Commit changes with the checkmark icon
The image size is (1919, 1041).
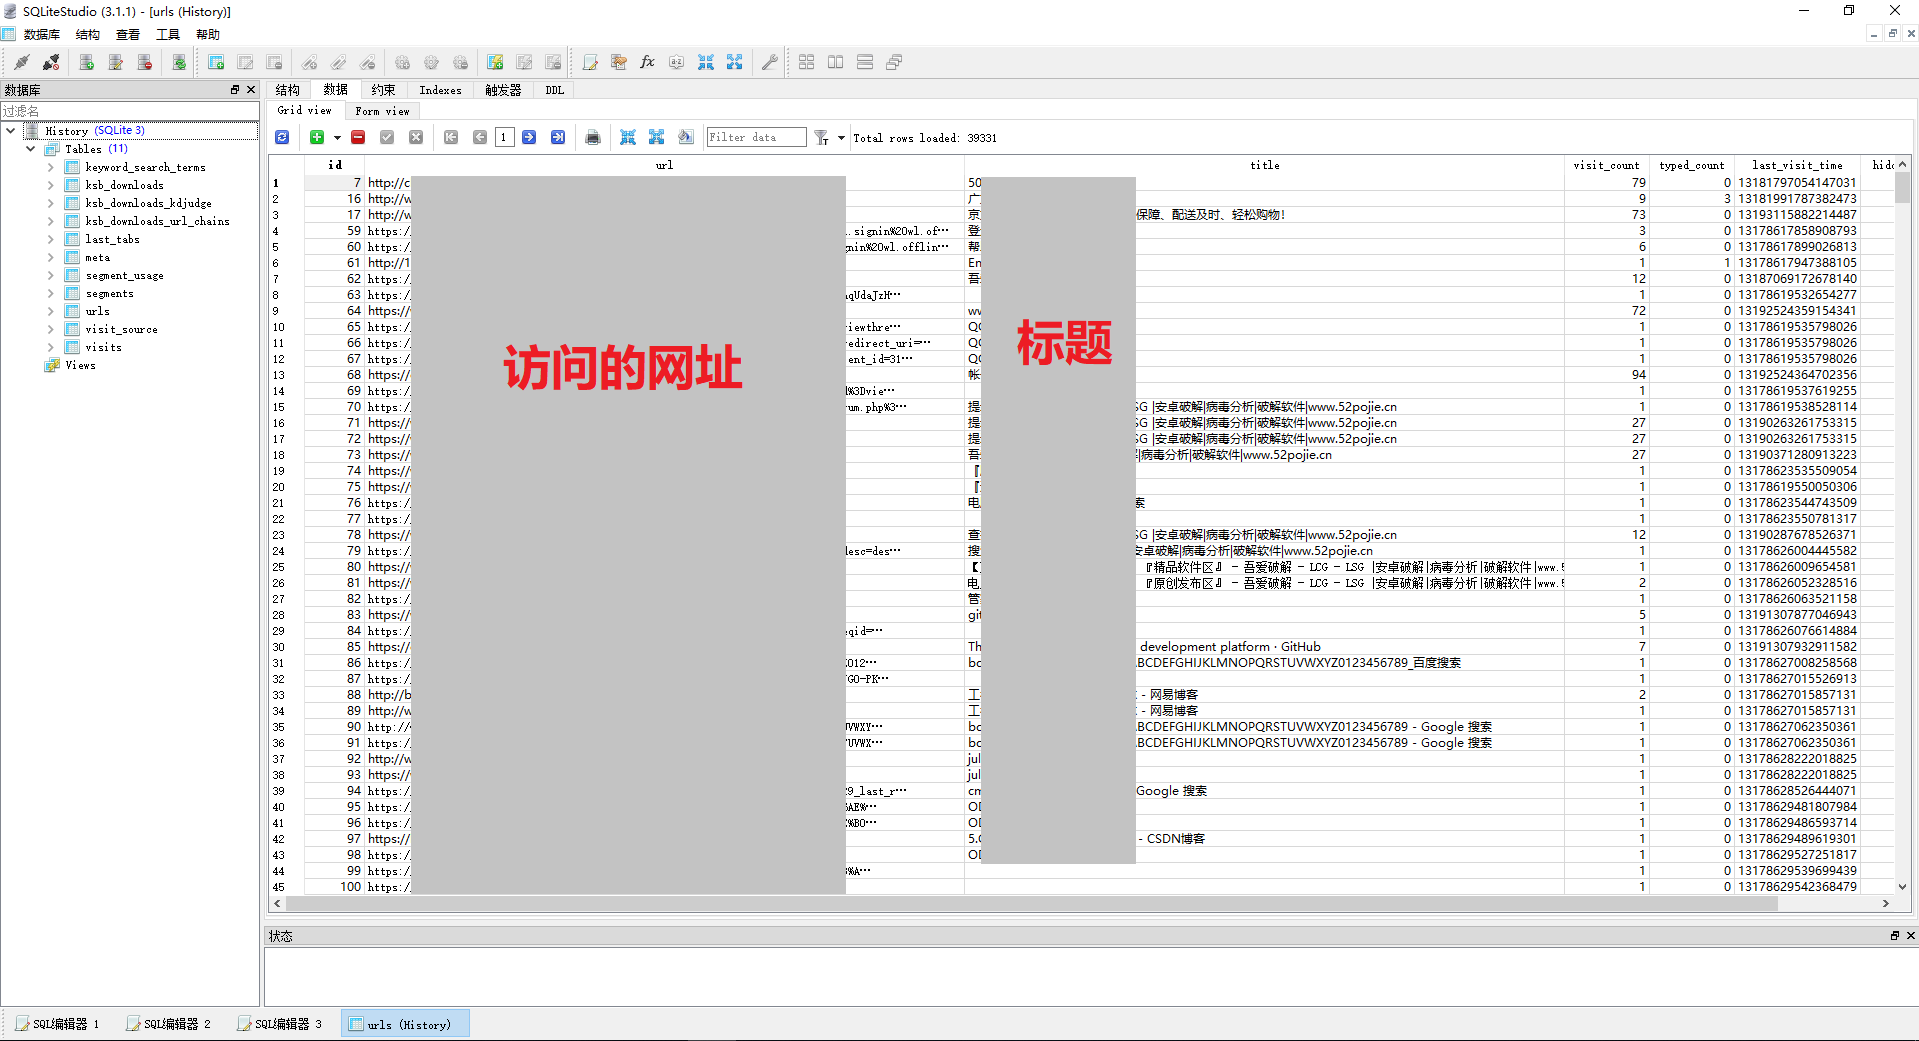pyautogui.click(x=387, y=137)
